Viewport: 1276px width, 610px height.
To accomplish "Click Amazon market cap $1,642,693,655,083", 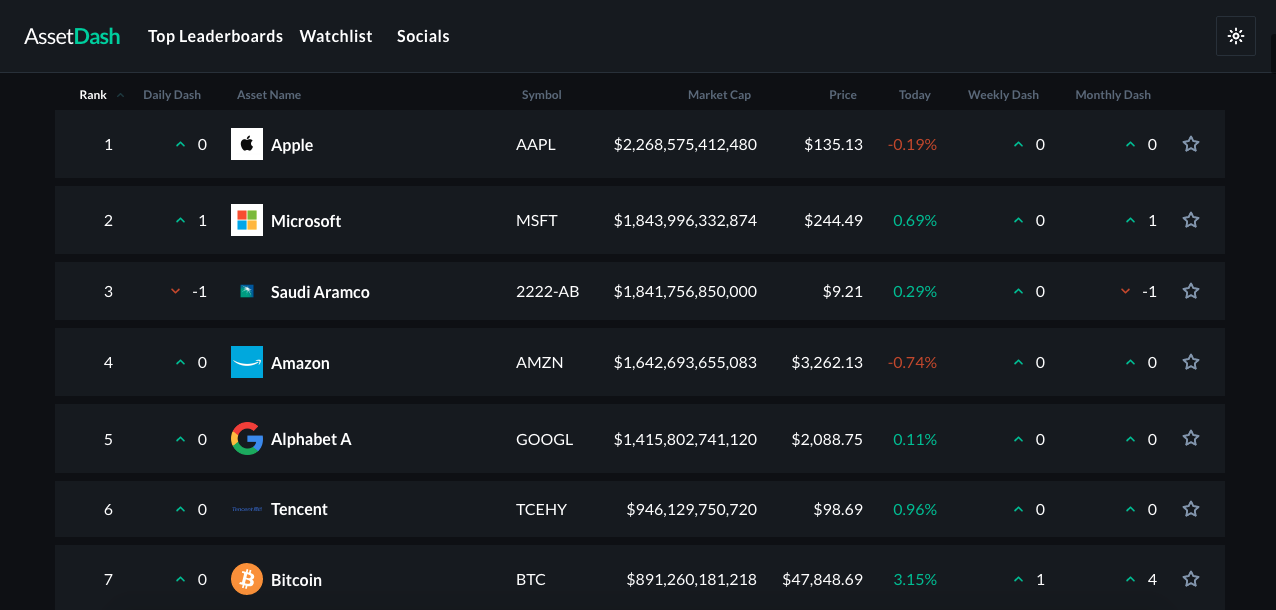I will (685, 362).
